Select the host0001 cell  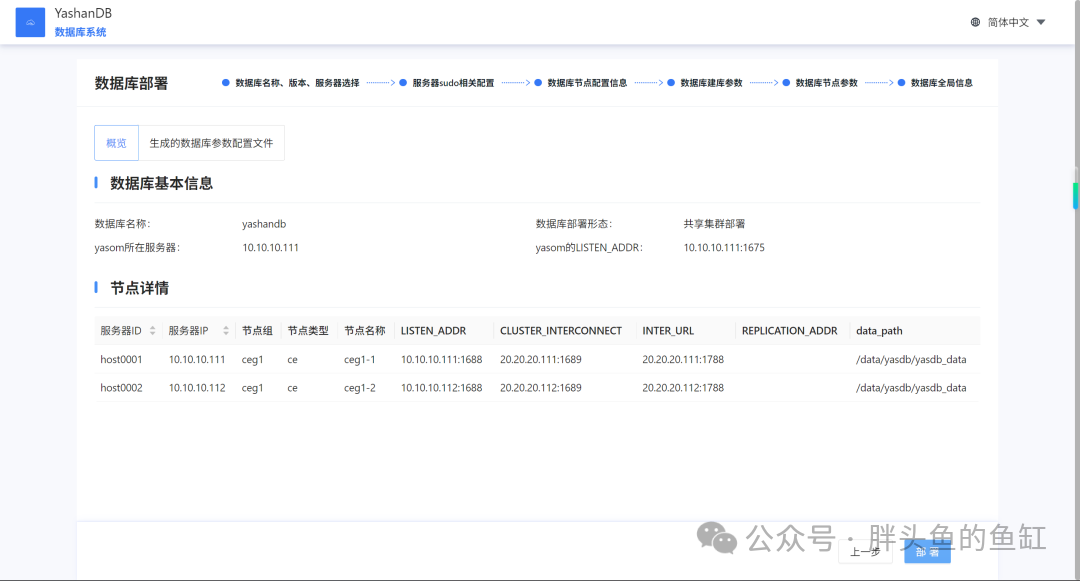(x=121, y=359)
